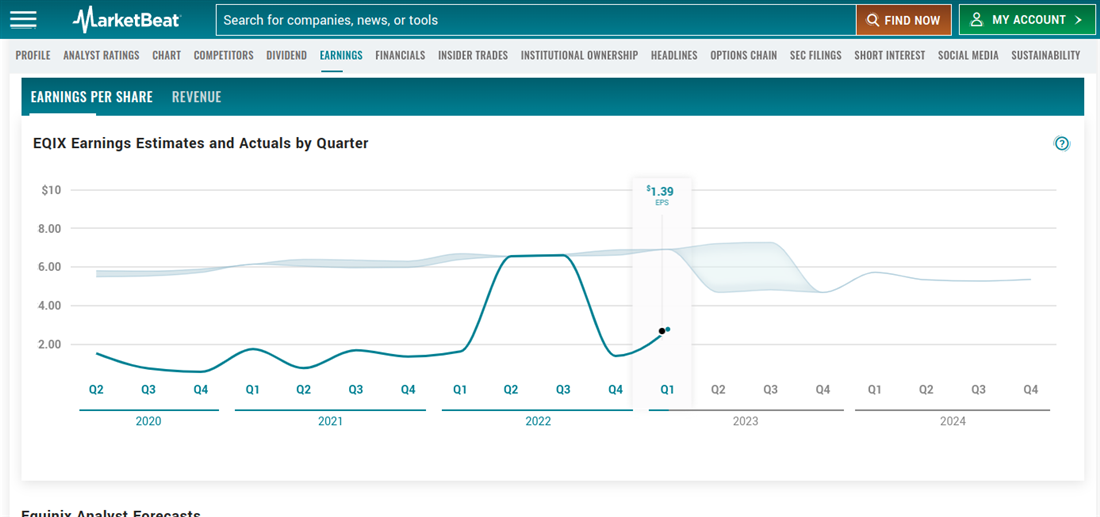Click the Q1 2023 EPS data point
Screen dimensions: 1100x517
[663, 330]
